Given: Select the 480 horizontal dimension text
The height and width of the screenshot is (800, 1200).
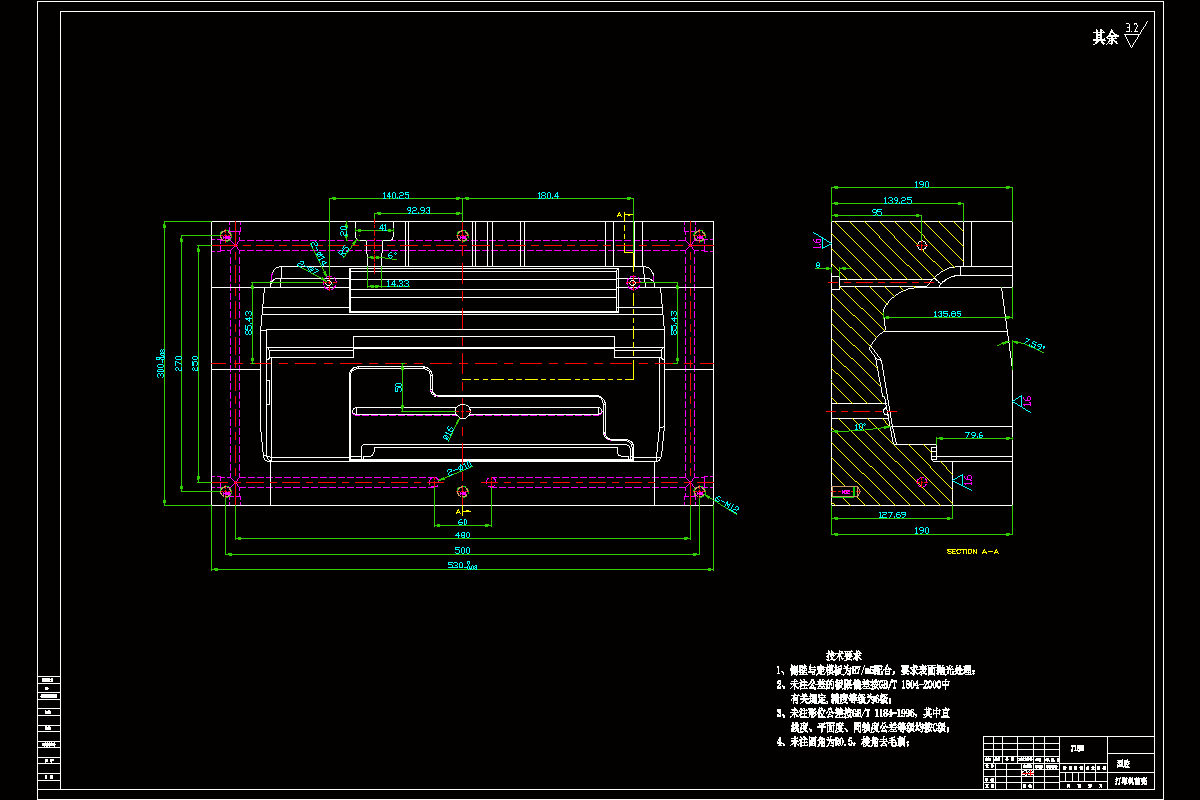Looking at the screenshot, I should pos(462,536).
